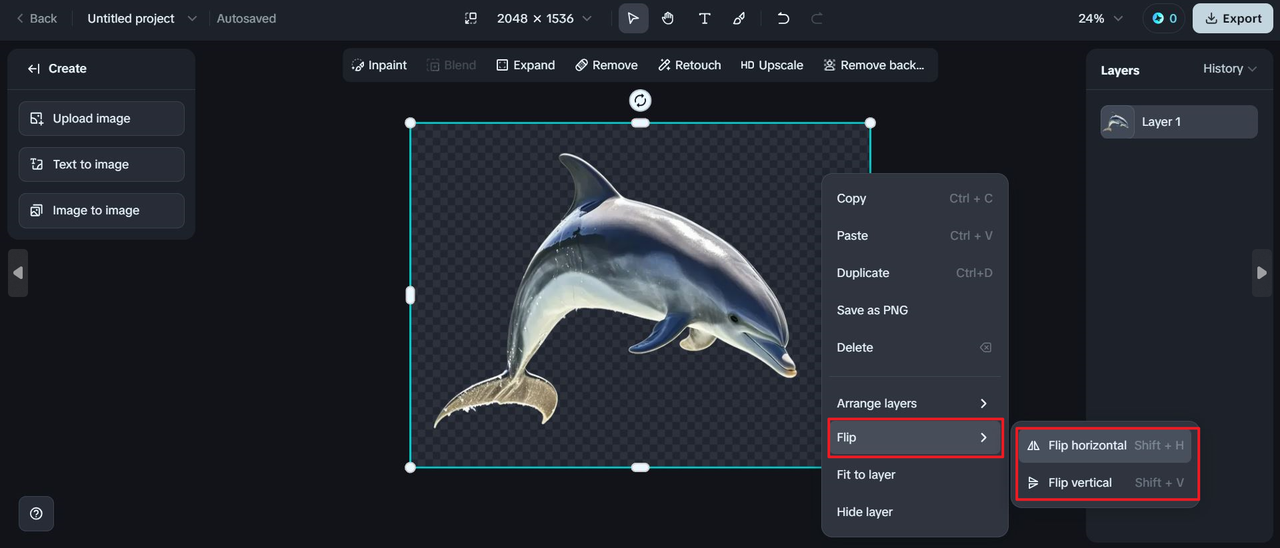Open the History dropdown

[x=1229, y=69]
